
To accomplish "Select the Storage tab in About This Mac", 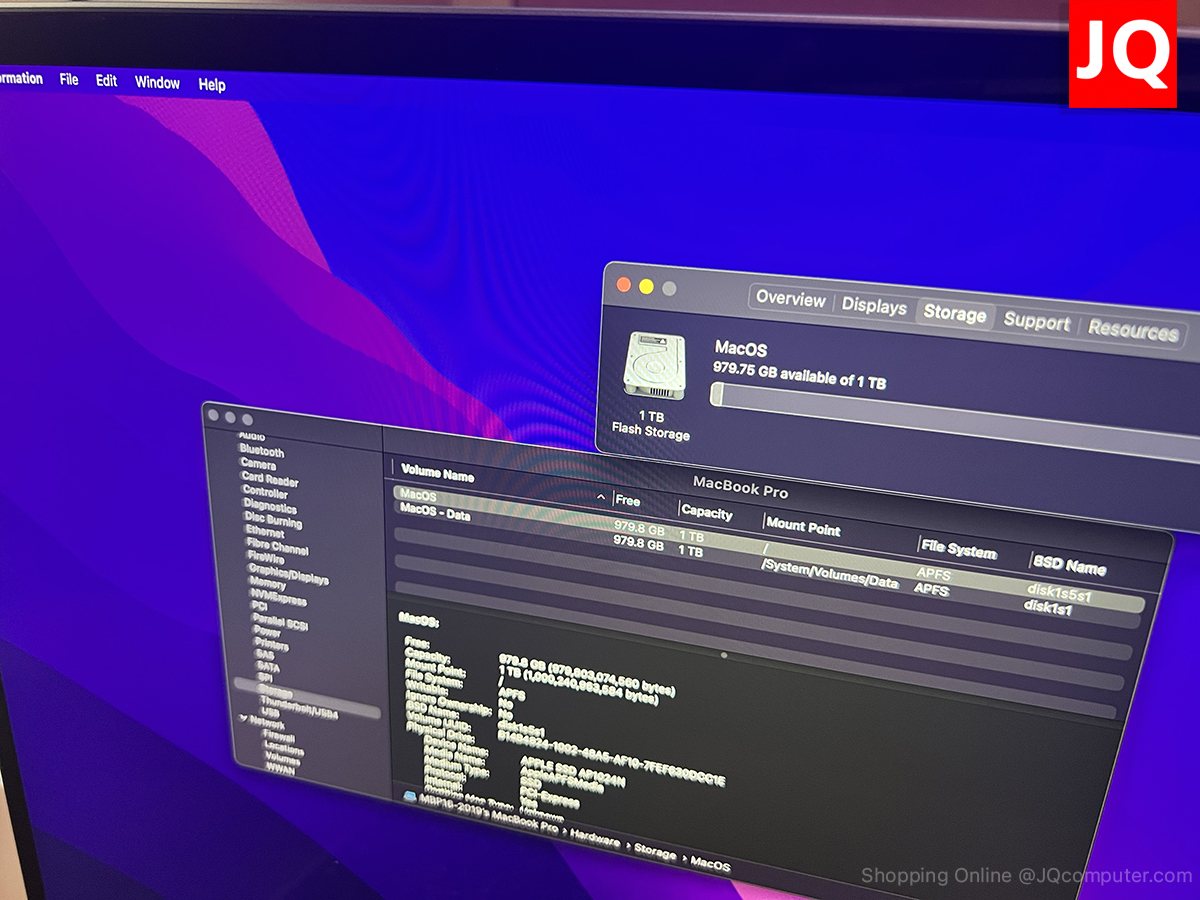I will pyautogui.click(x=955, y=313).
